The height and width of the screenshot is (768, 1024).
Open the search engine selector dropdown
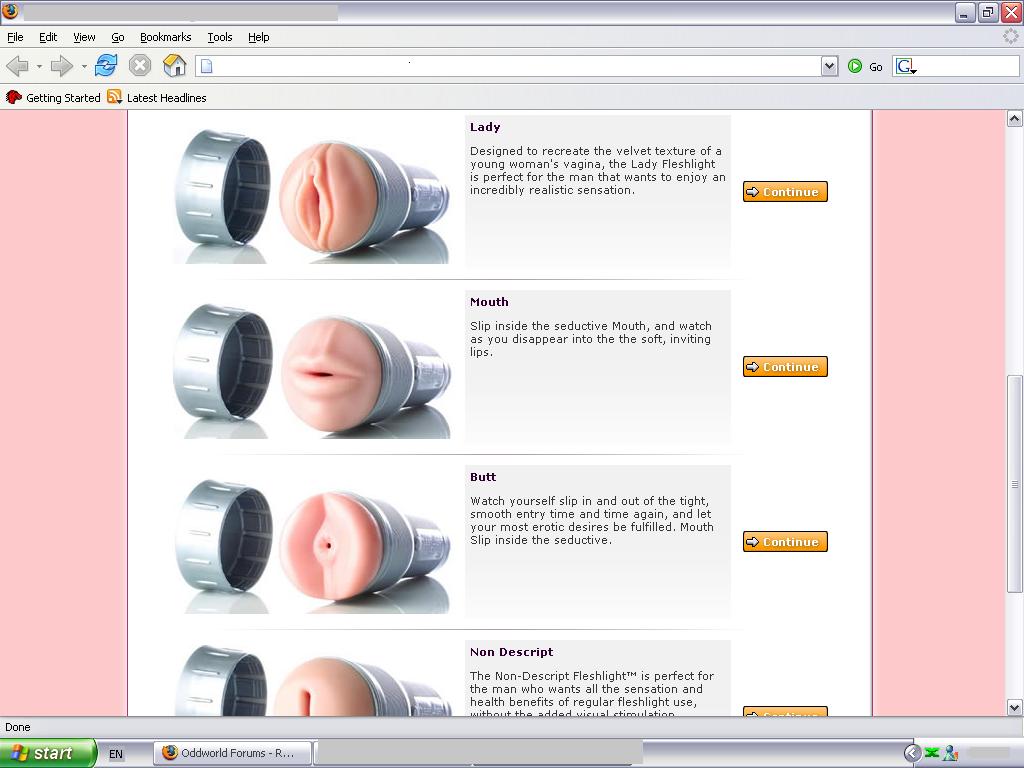907,67
